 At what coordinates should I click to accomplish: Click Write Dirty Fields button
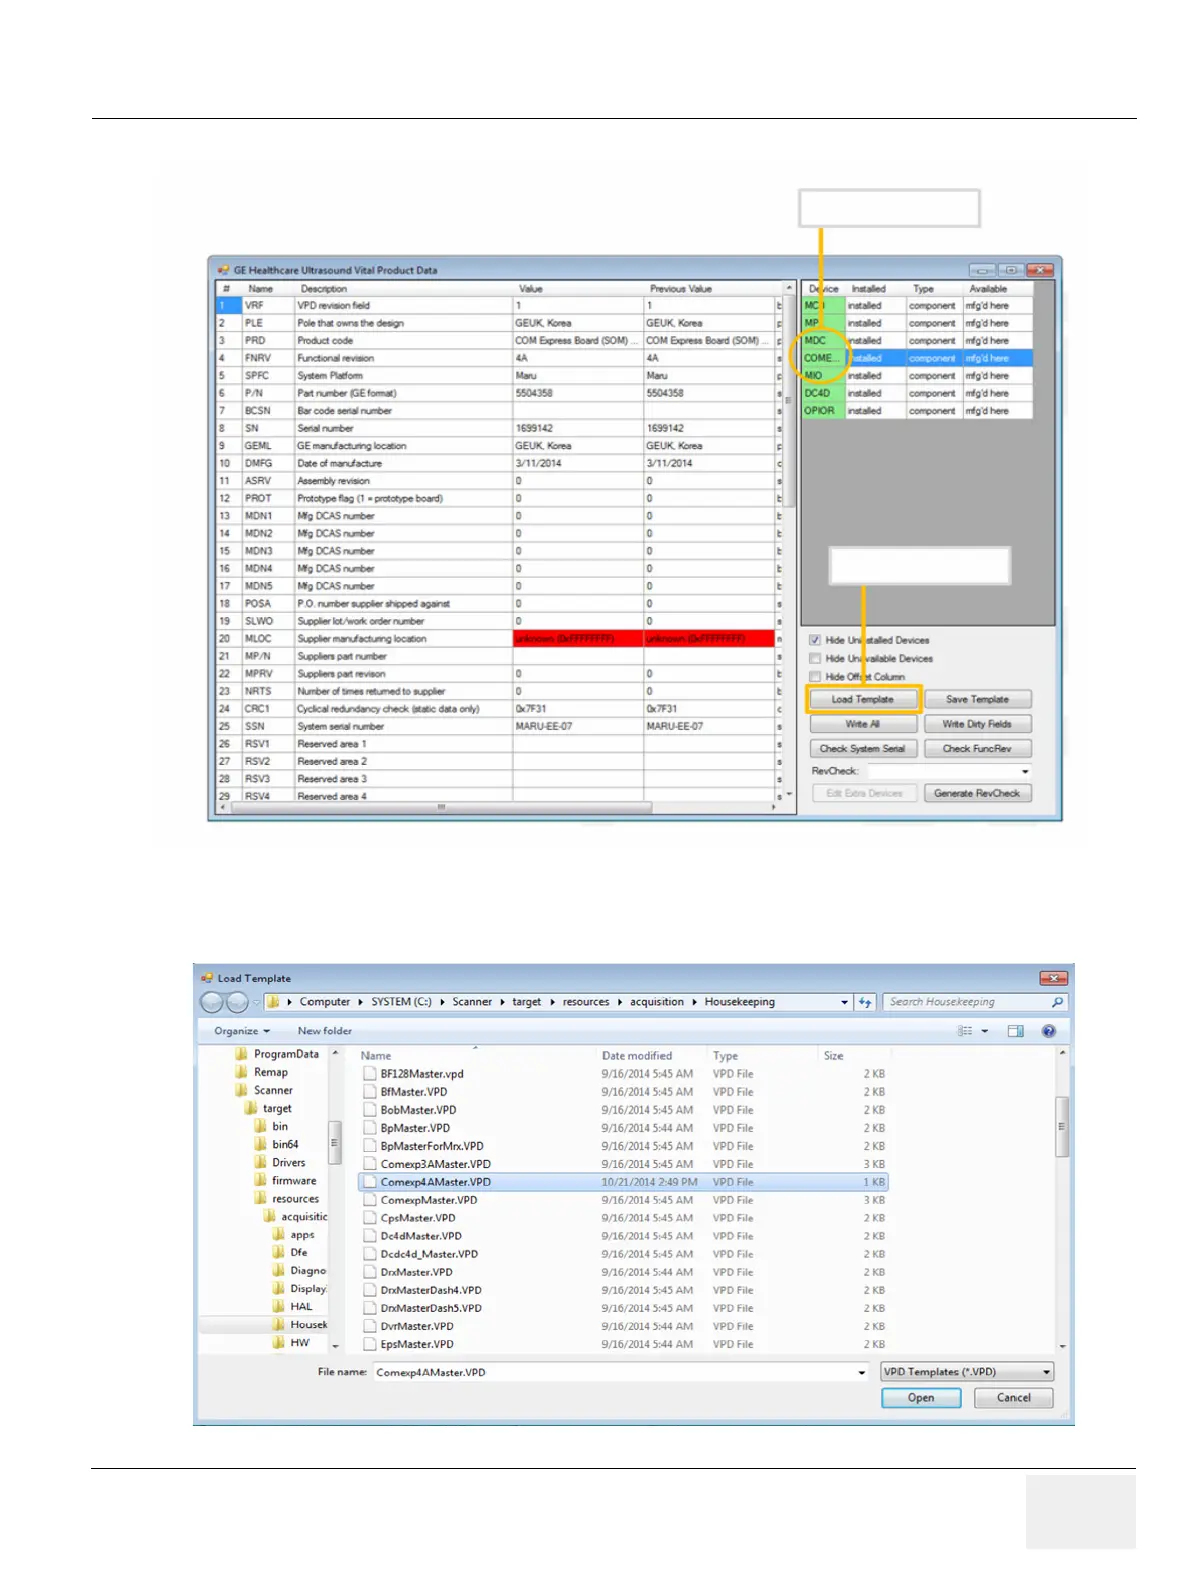[x=977, y=724]
